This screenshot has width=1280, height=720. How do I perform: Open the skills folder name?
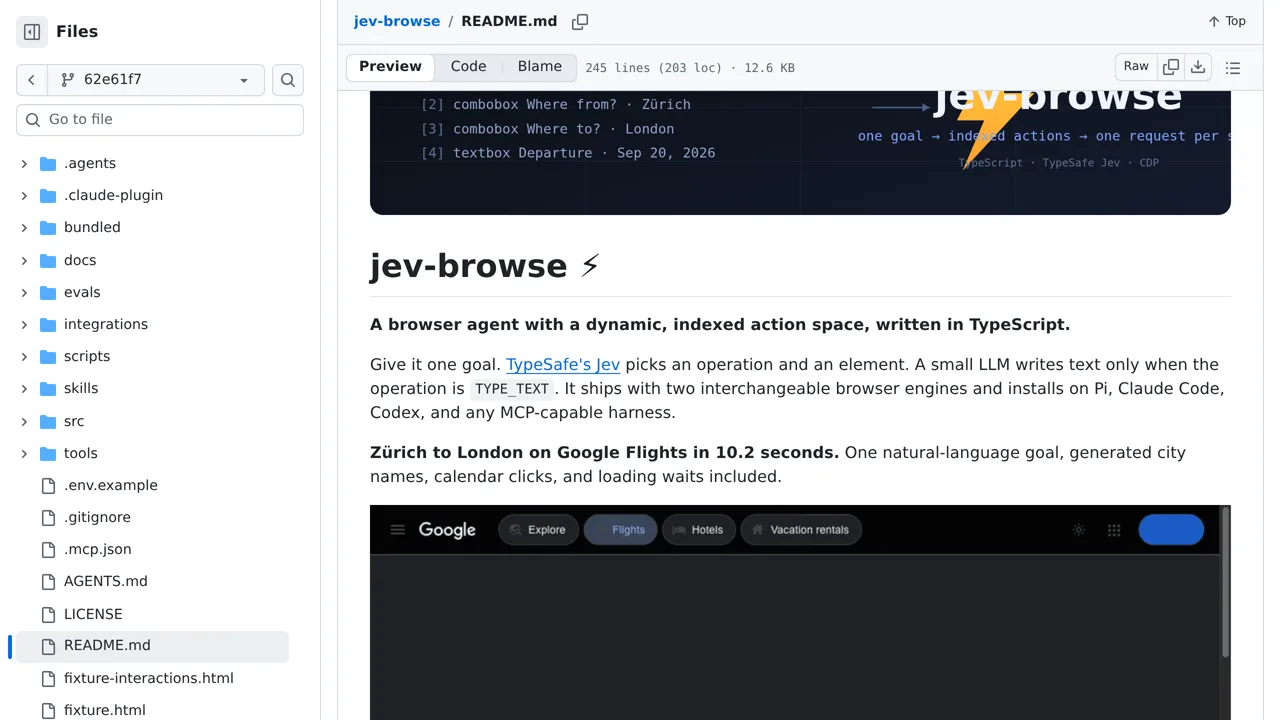(x=81, y=388)
